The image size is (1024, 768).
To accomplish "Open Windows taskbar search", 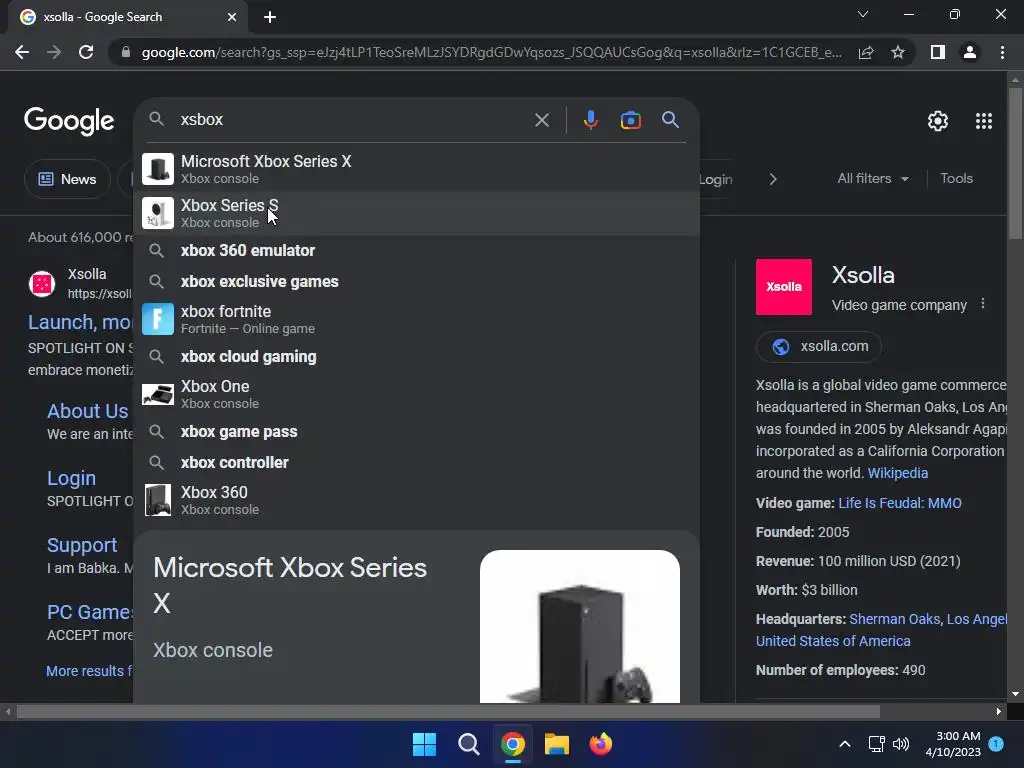I will (469, 744).
